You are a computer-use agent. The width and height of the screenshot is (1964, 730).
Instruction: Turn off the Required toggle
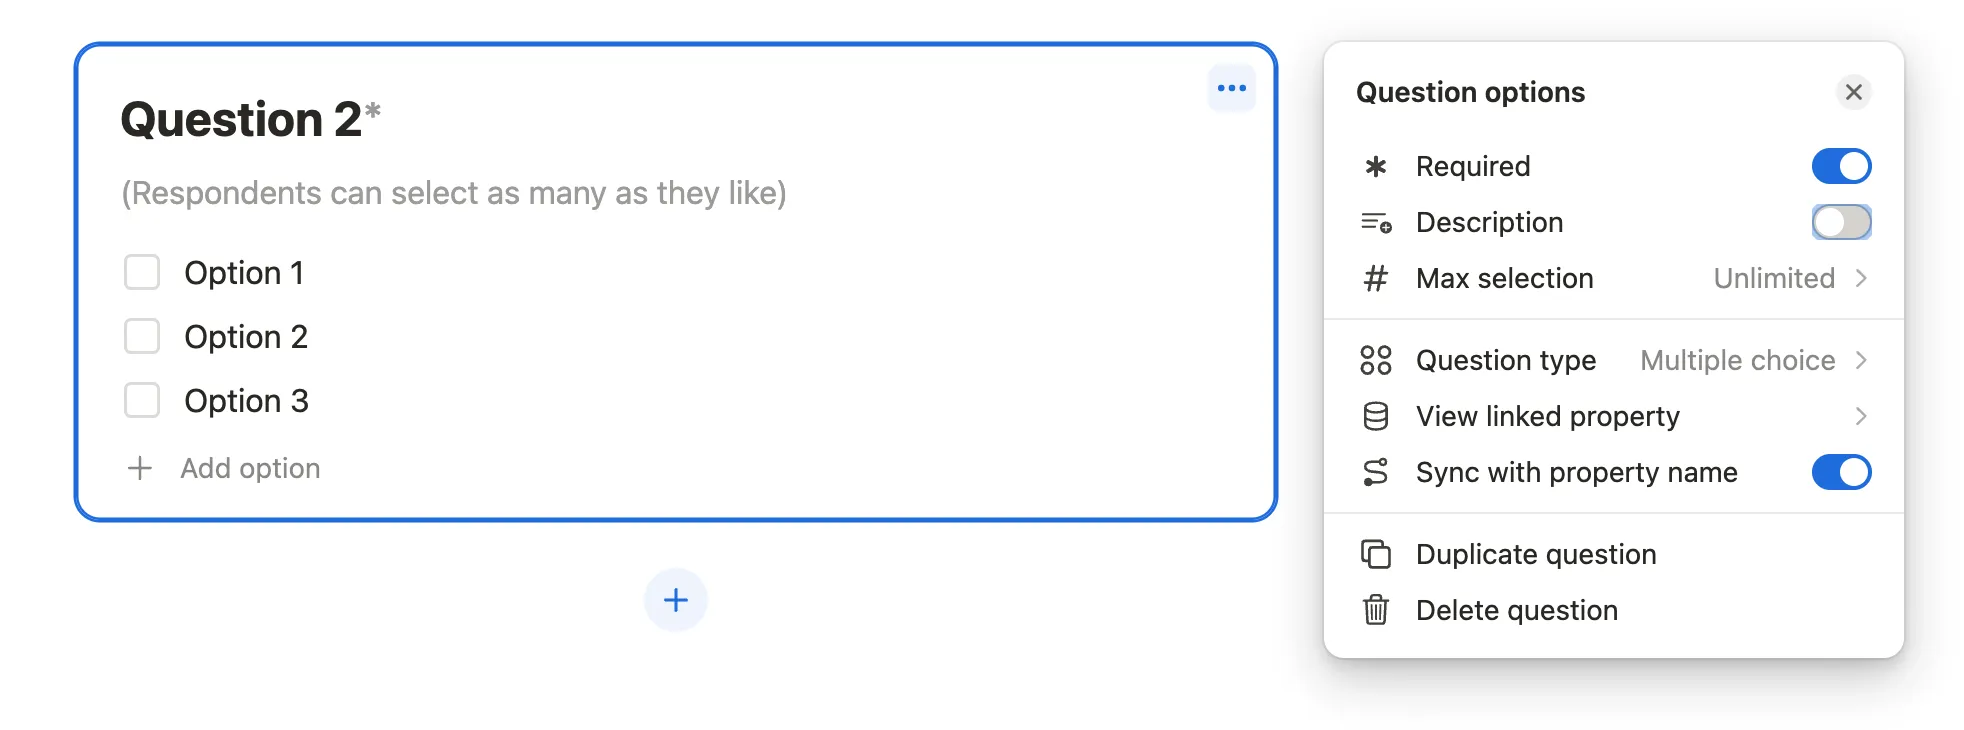[1841, 166]
